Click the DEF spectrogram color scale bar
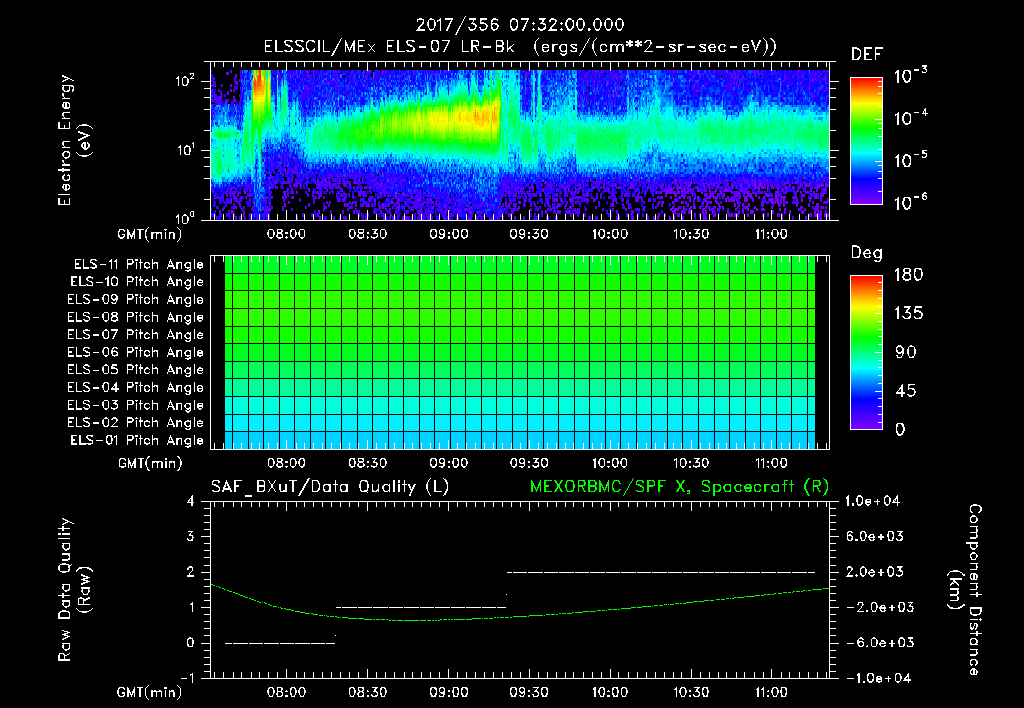Viewport: 1024px width, 708px height. [866, 141]
